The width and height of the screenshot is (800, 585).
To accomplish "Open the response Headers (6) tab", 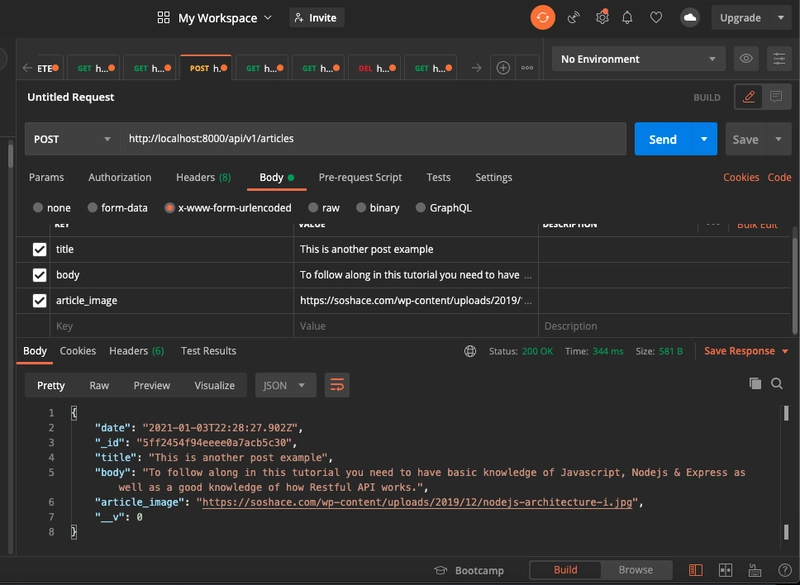I will pos(137,351).
